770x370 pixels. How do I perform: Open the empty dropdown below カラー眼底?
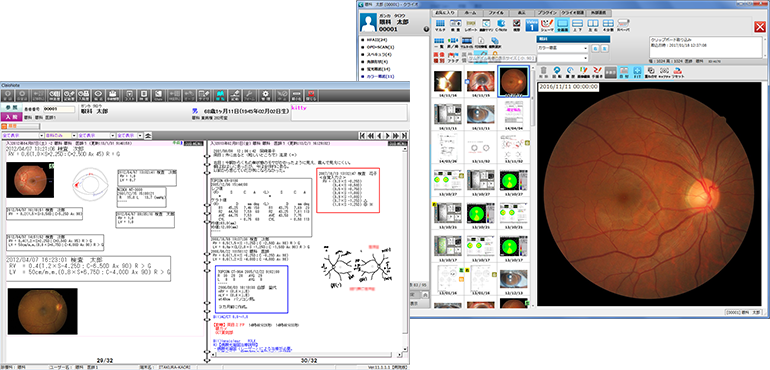(562, 57)
